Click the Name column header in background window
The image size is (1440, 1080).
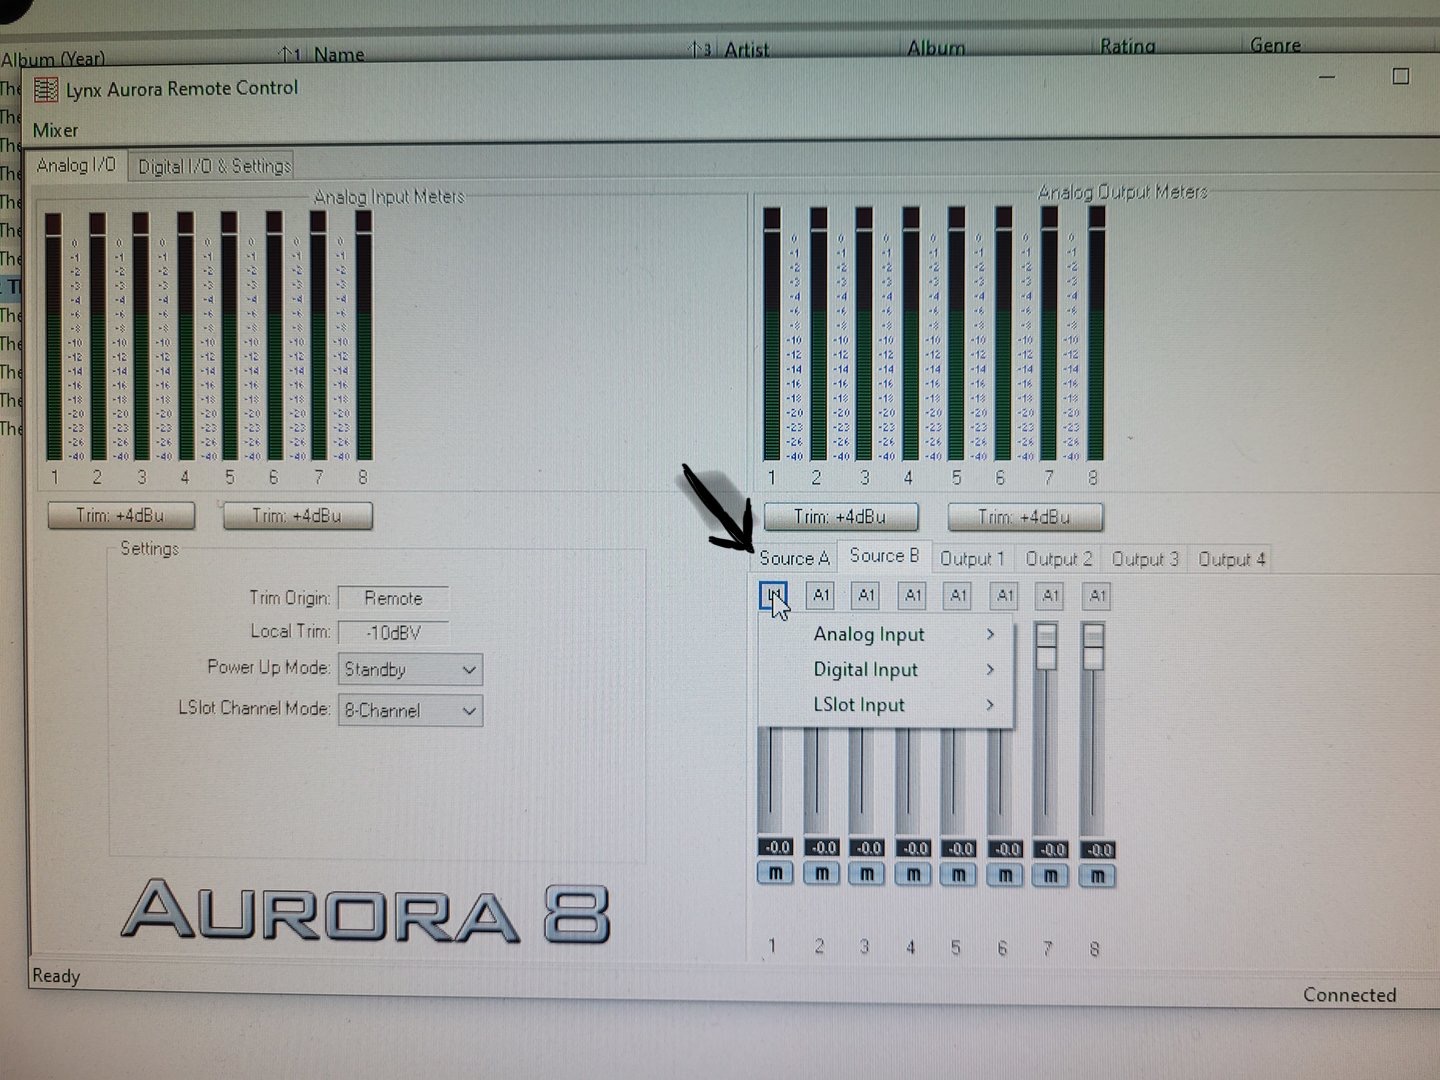click(338, 54)
